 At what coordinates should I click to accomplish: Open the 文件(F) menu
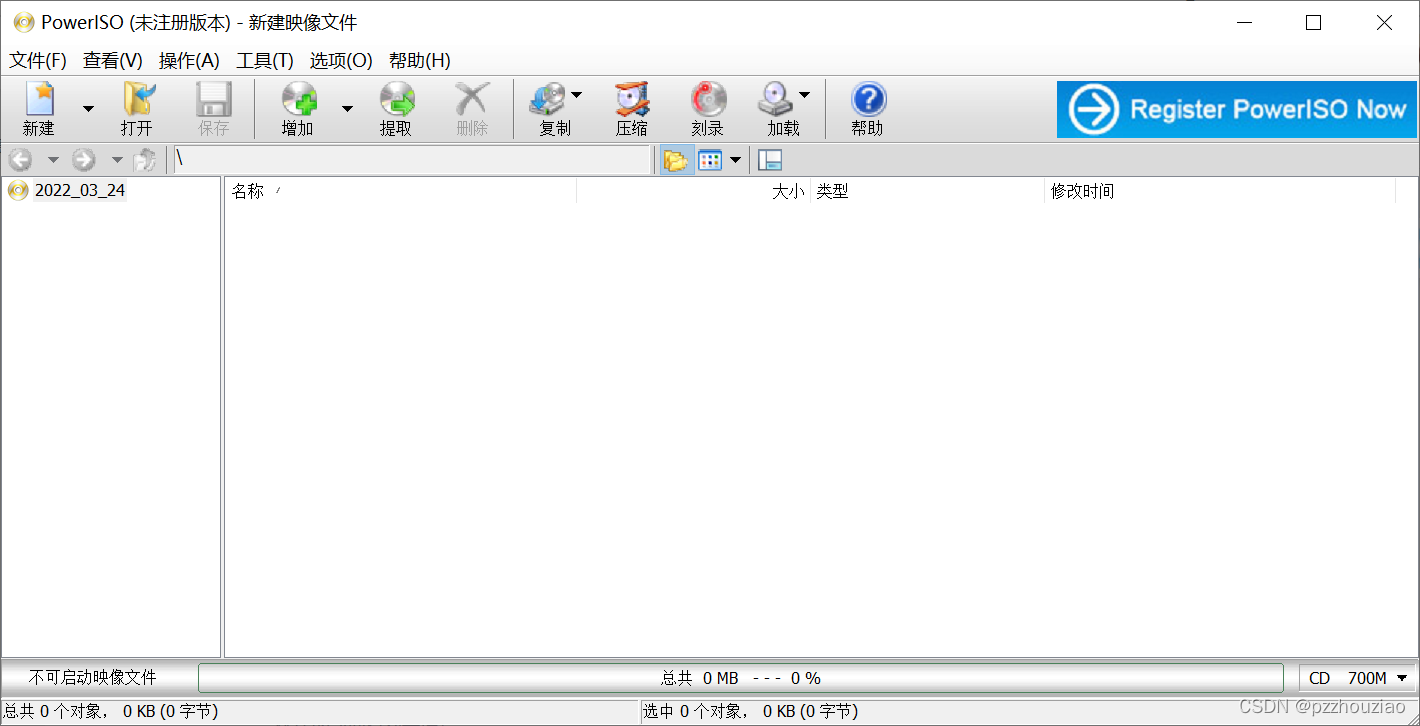coord(38,61)
